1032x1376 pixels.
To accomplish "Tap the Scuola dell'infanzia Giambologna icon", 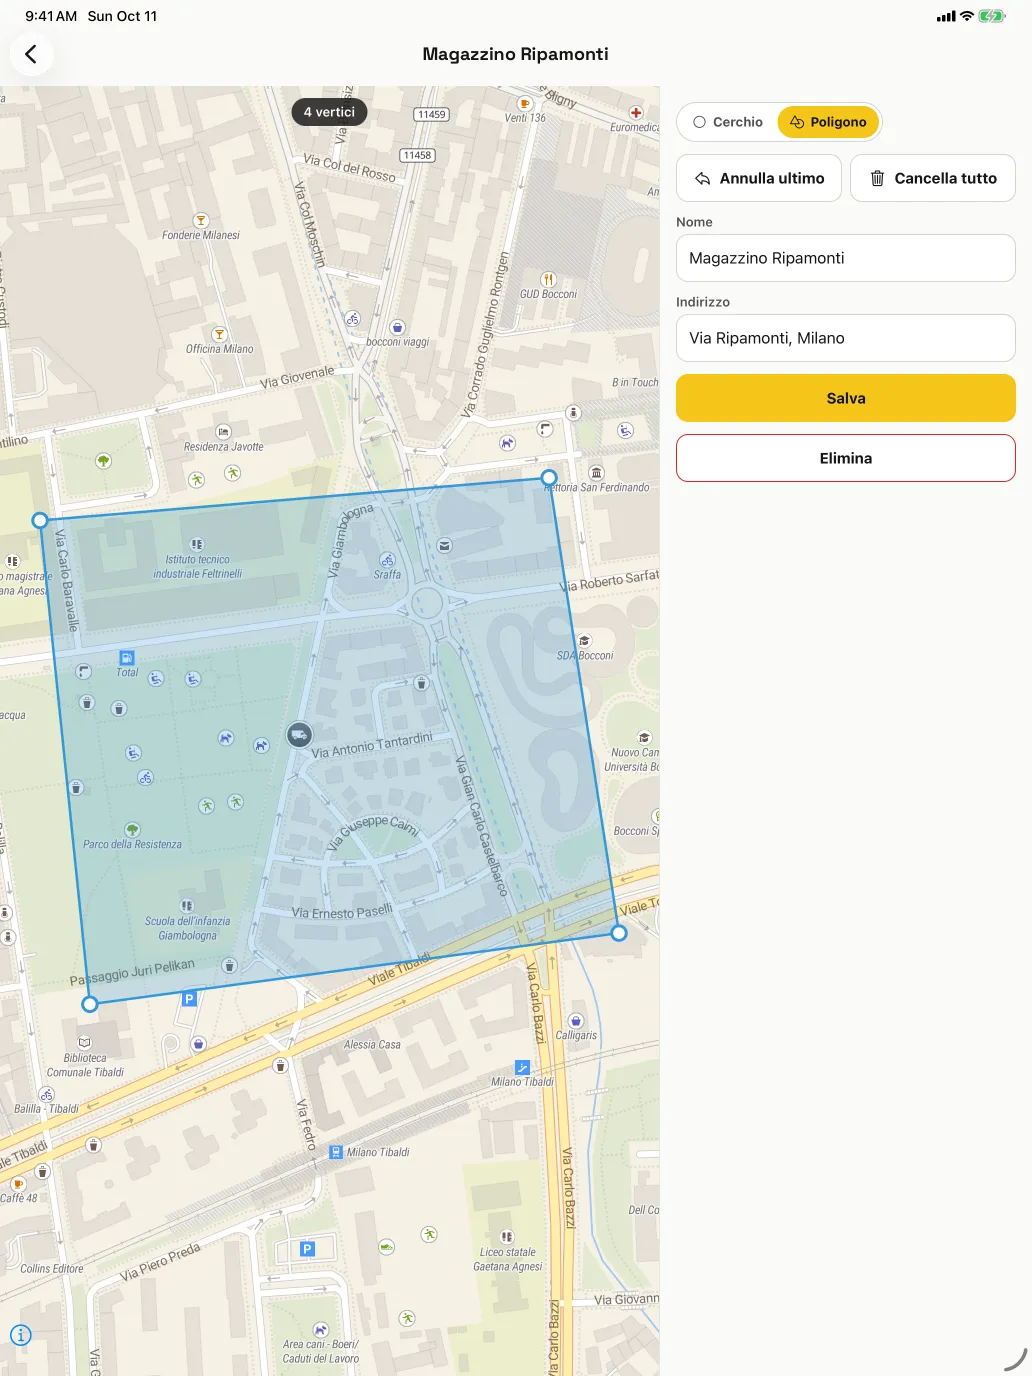I will tap(187, 906).
